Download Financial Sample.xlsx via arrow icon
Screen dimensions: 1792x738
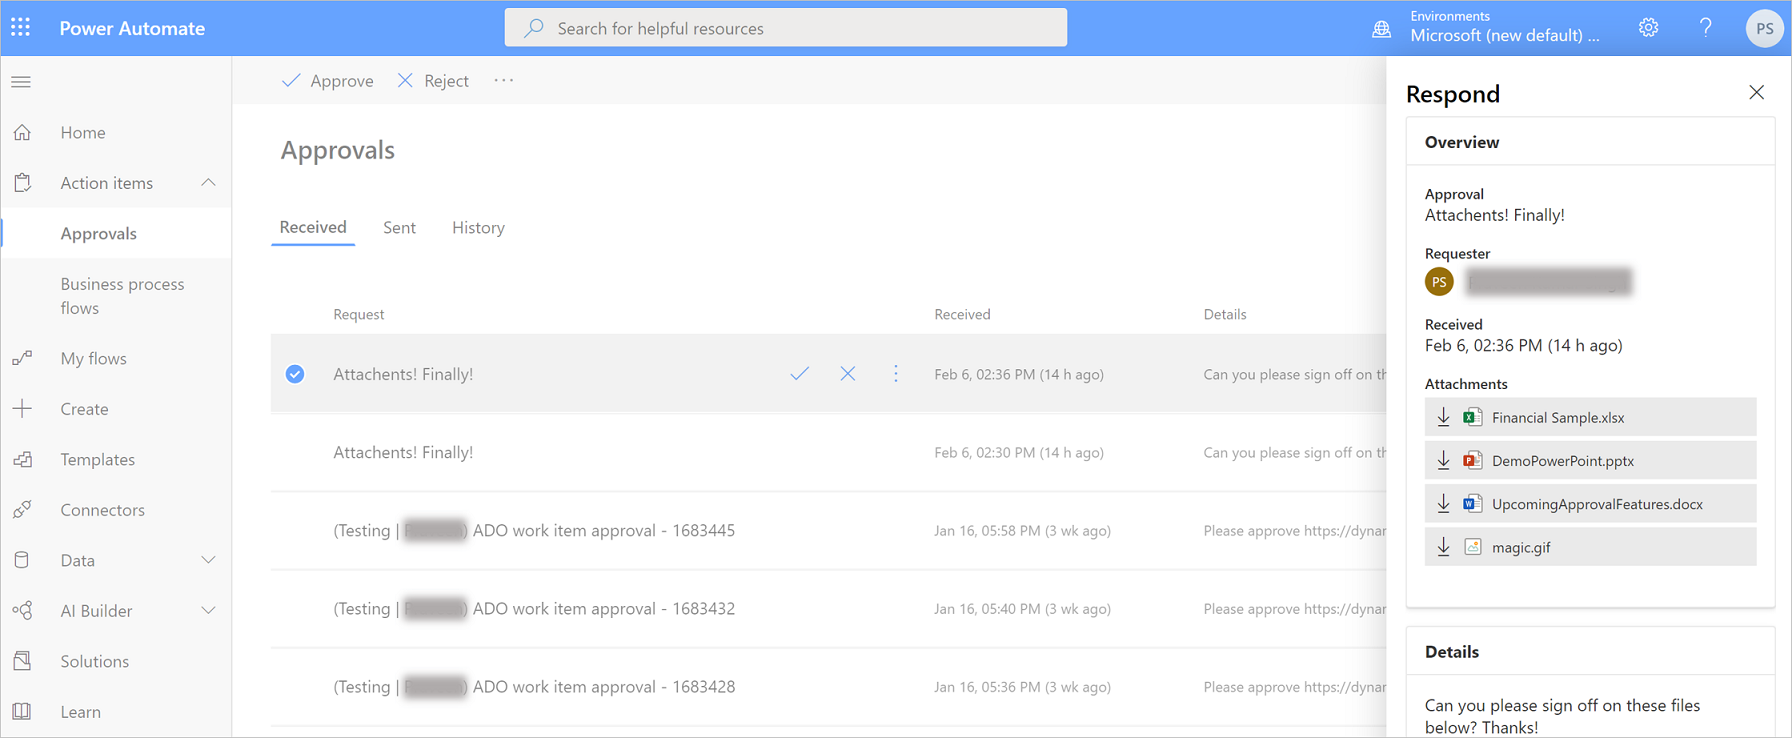click(1443, 418)
